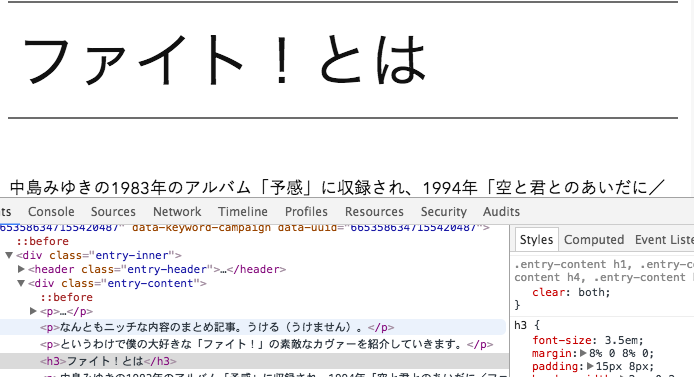
Task: Open the Security tab
Action: coord(443,212)
